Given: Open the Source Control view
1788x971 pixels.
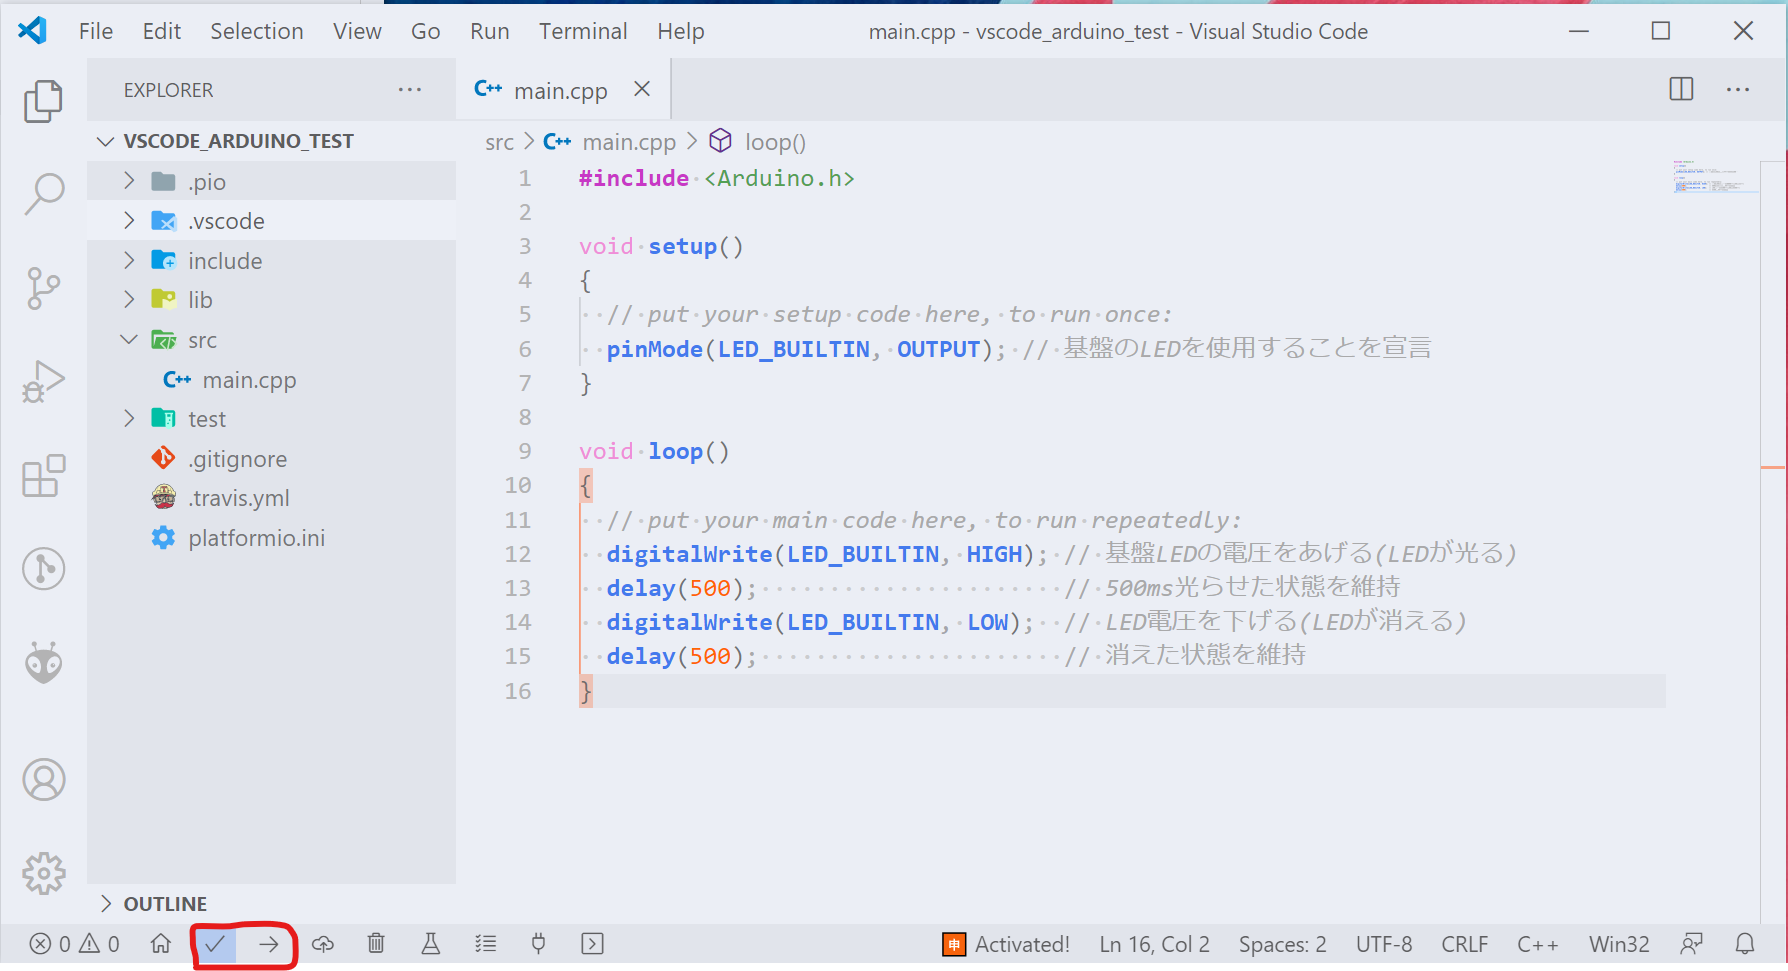Looking at the screenshot, I should [43, 288].
